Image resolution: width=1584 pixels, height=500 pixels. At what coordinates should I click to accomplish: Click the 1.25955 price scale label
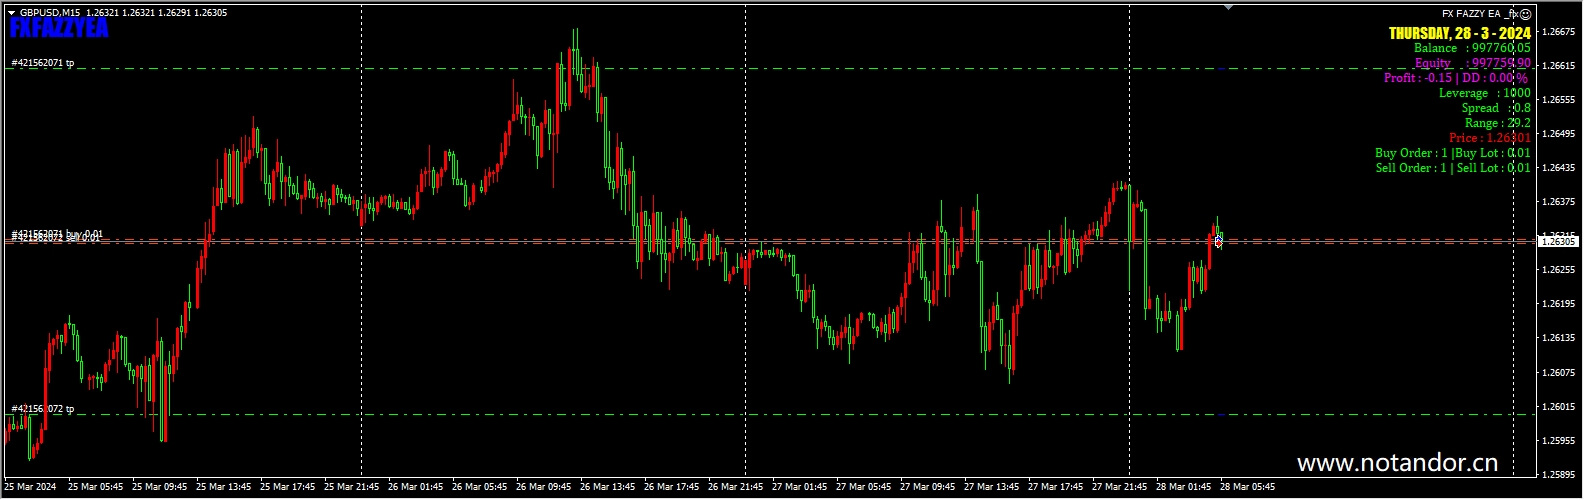point(1559,441)
